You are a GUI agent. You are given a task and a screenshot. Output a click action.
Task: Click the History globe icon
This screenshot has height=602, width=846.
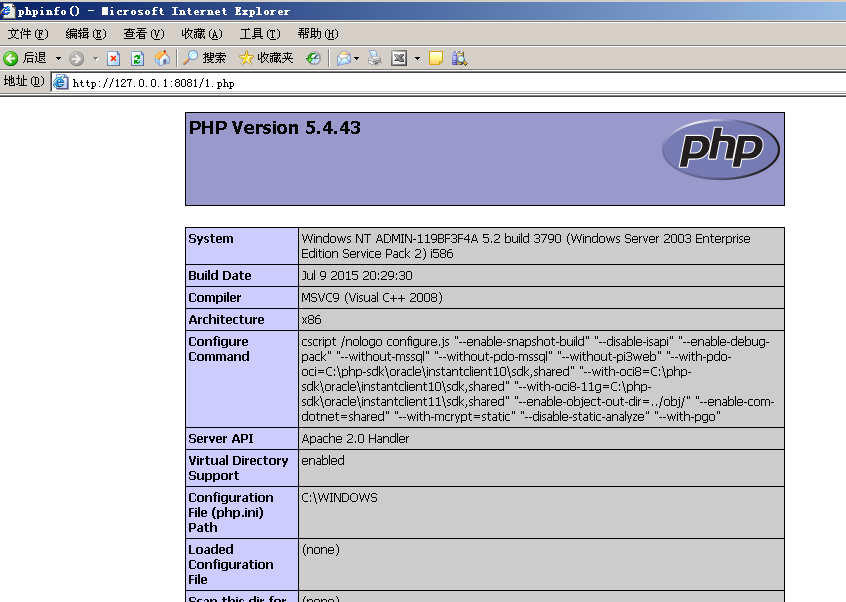point(314,58)
